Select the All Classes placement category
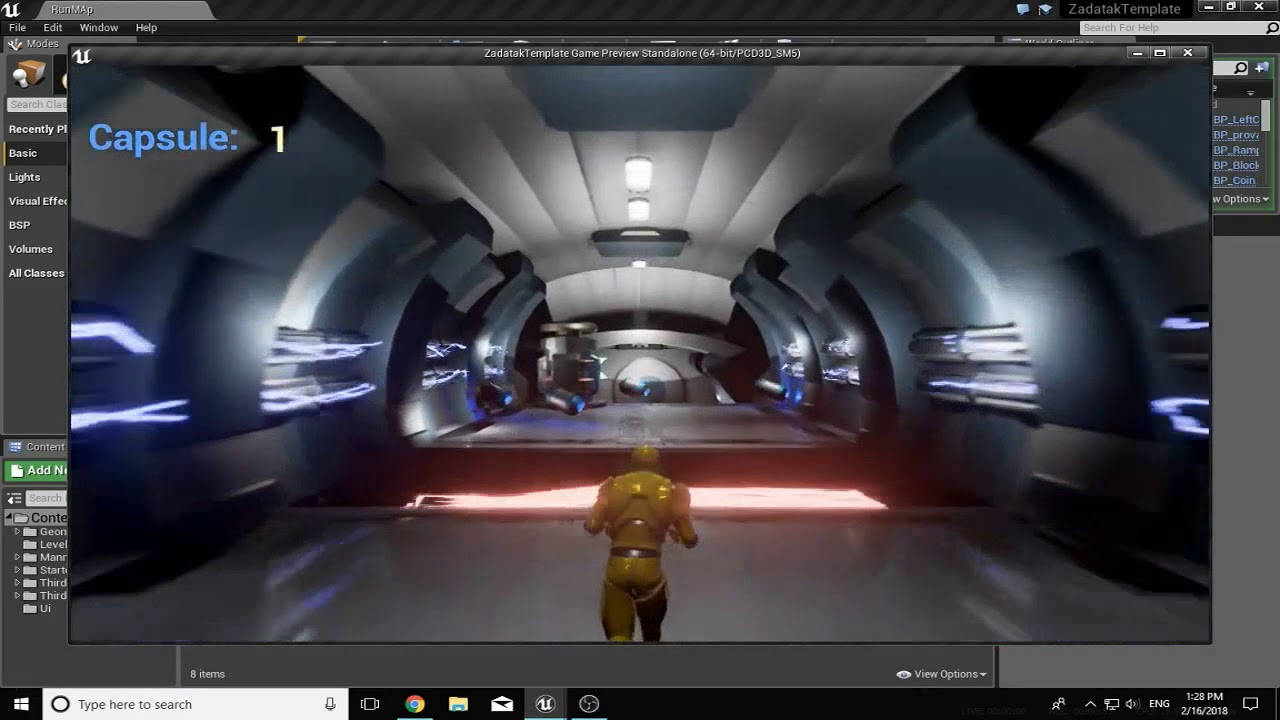 tap(36, 273)
